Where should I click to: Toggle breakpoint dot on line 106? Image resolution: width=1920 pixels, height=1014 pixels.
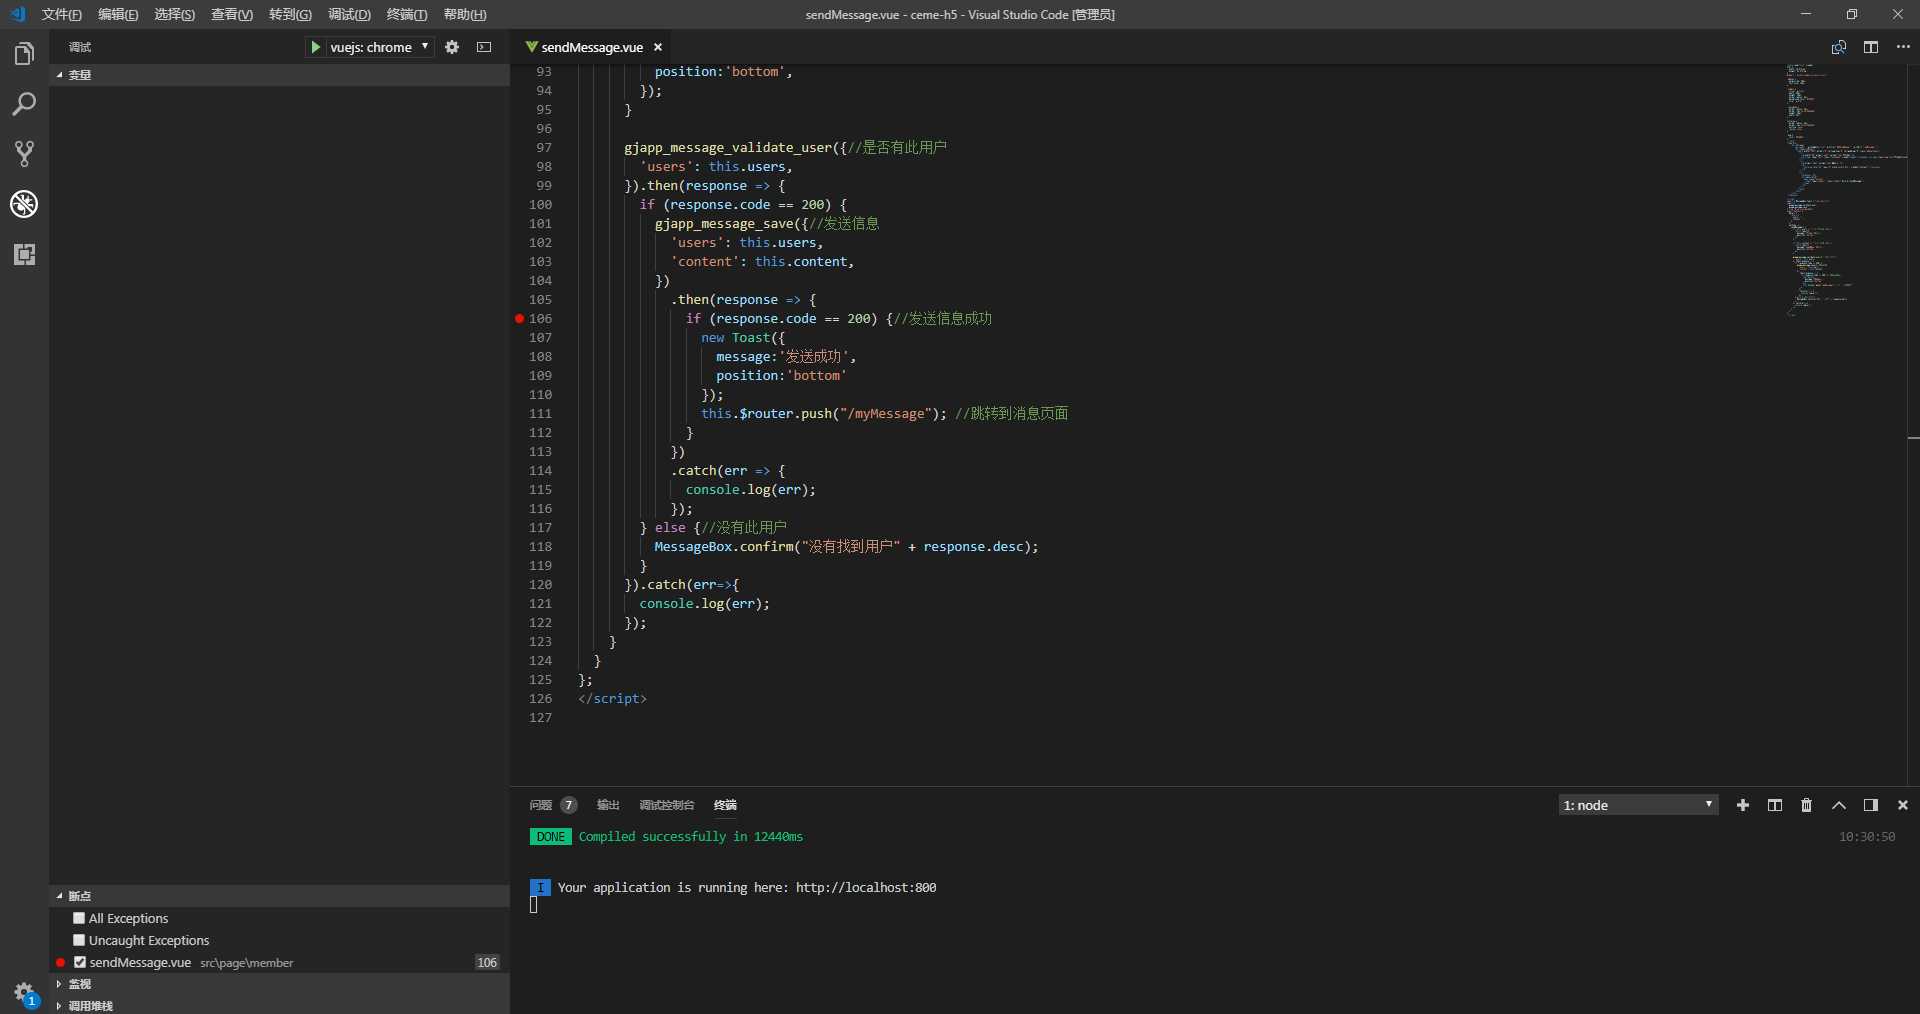pyautogui.click(x=520, y=319)
